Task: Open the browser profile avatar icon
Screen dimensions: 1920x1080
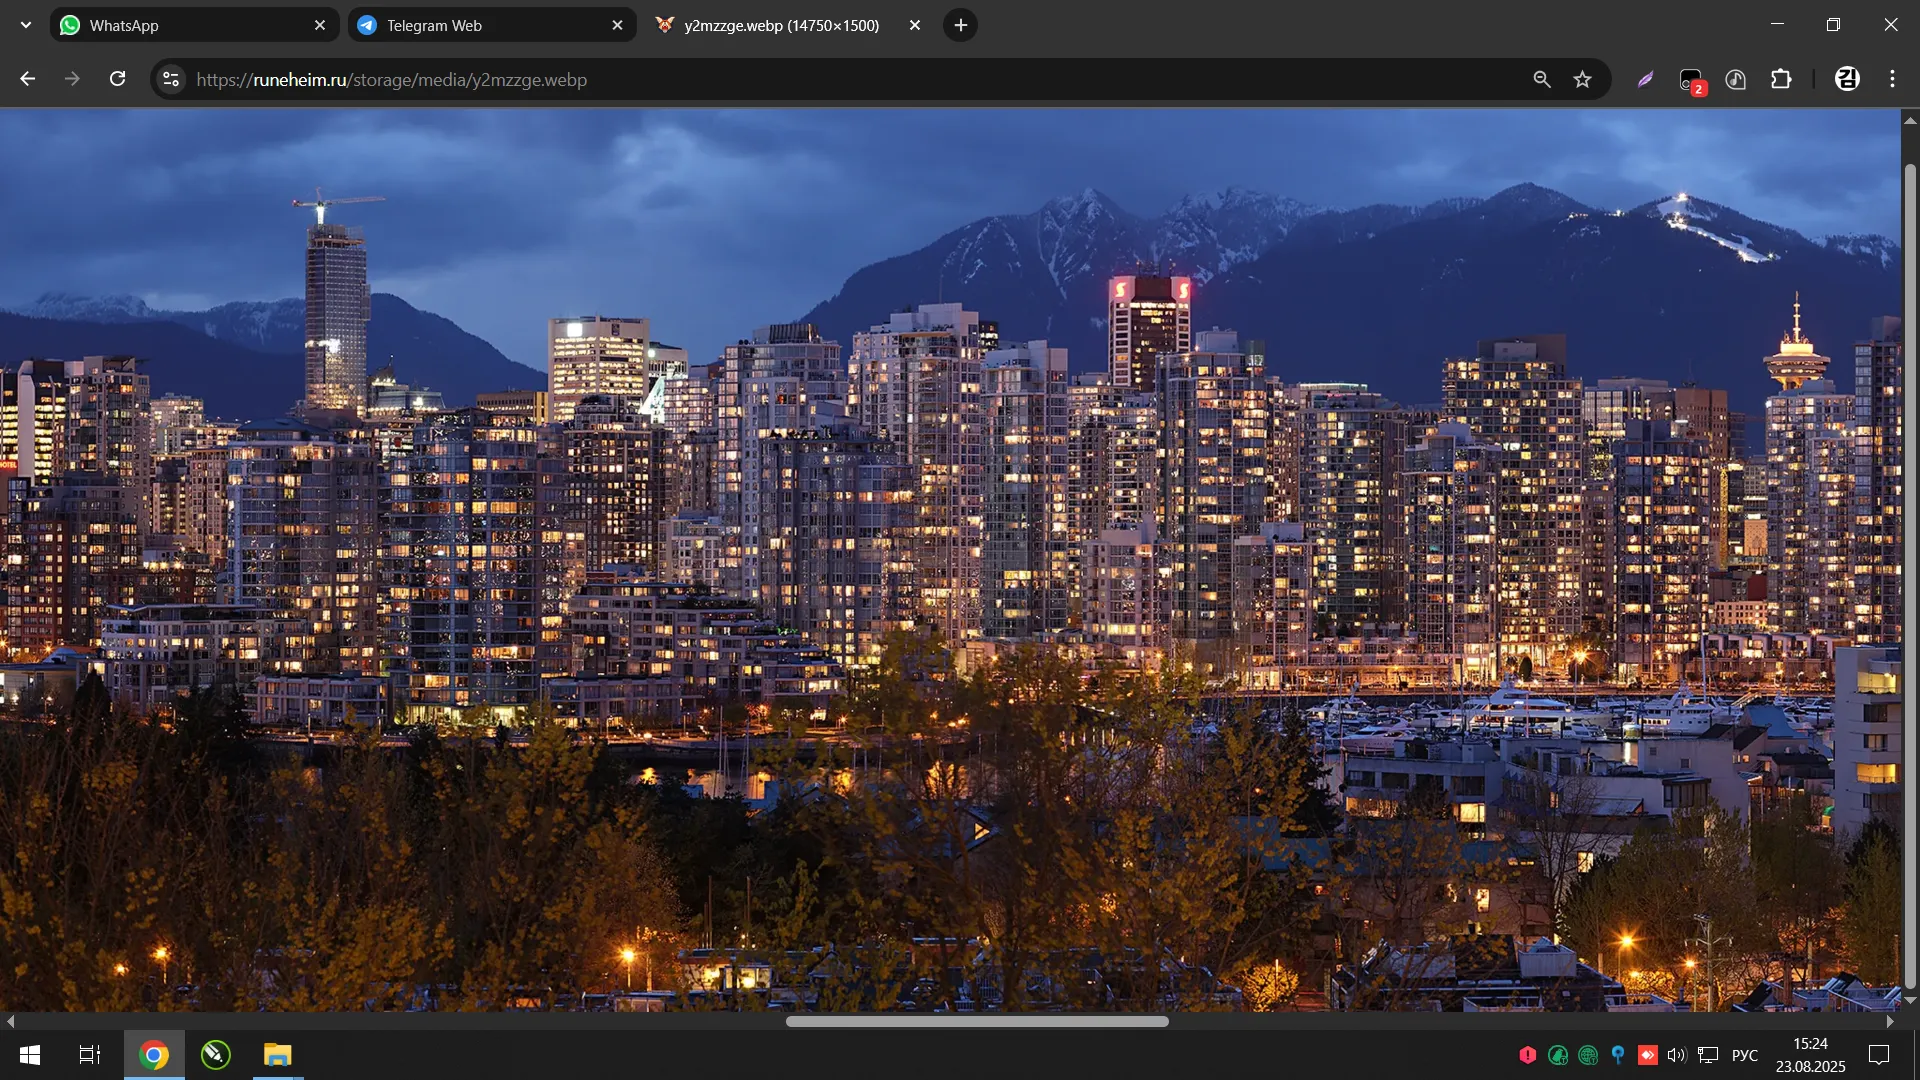Action: click(1847, 79)
